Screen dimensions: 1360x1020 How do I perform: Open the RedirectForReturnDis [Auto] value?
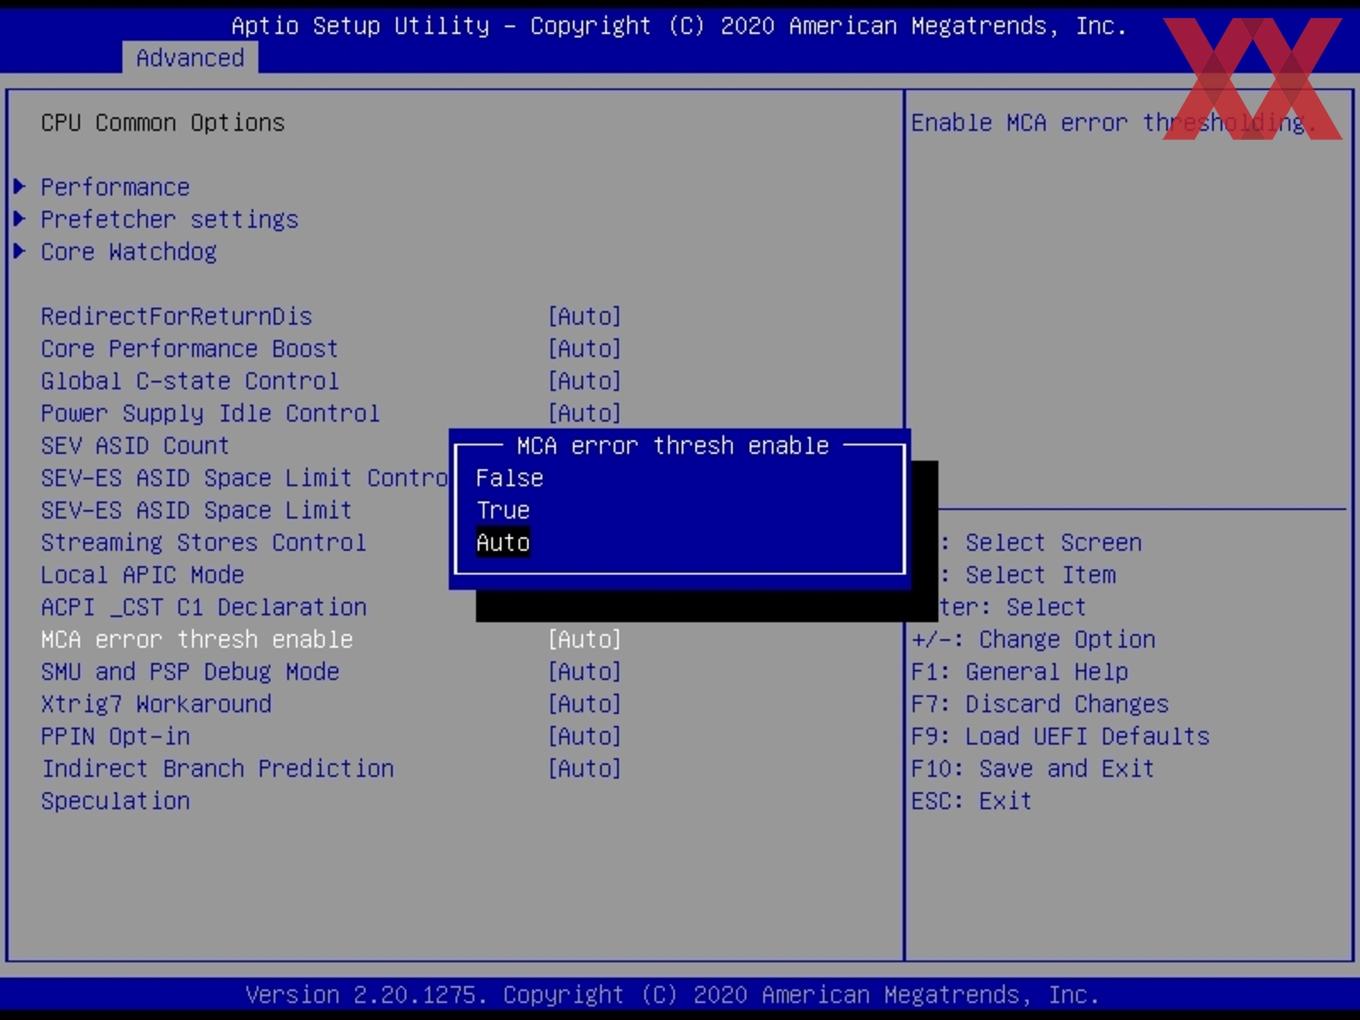click(584, 316)
